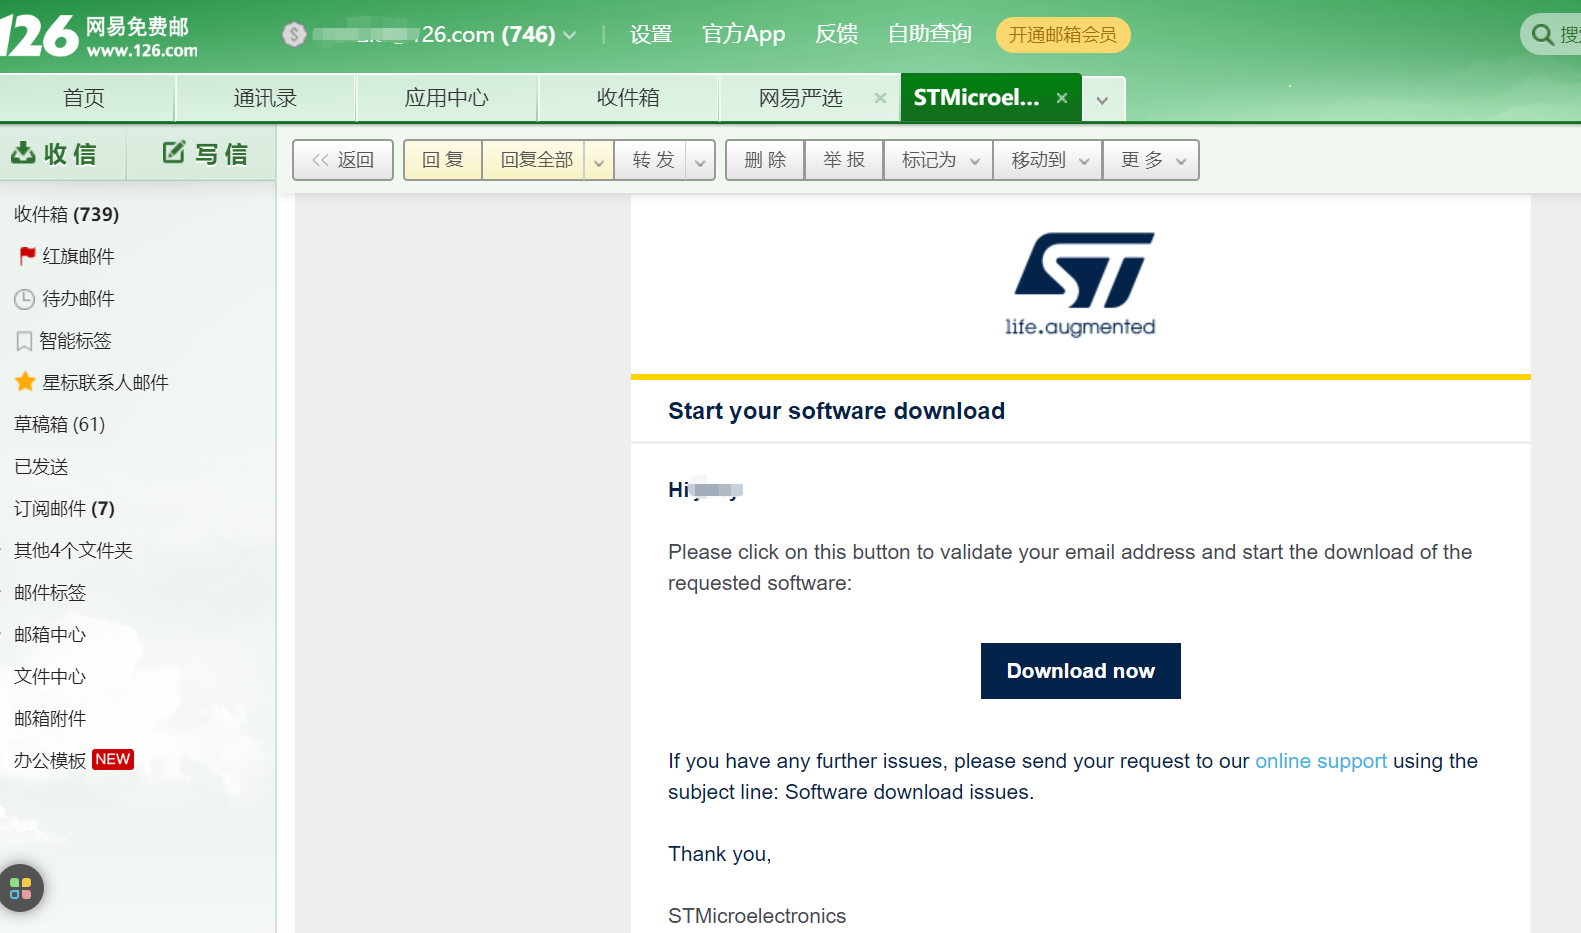The image size is (1581, 933).
Task: Click 举报 report button
Action: point(844,160)
